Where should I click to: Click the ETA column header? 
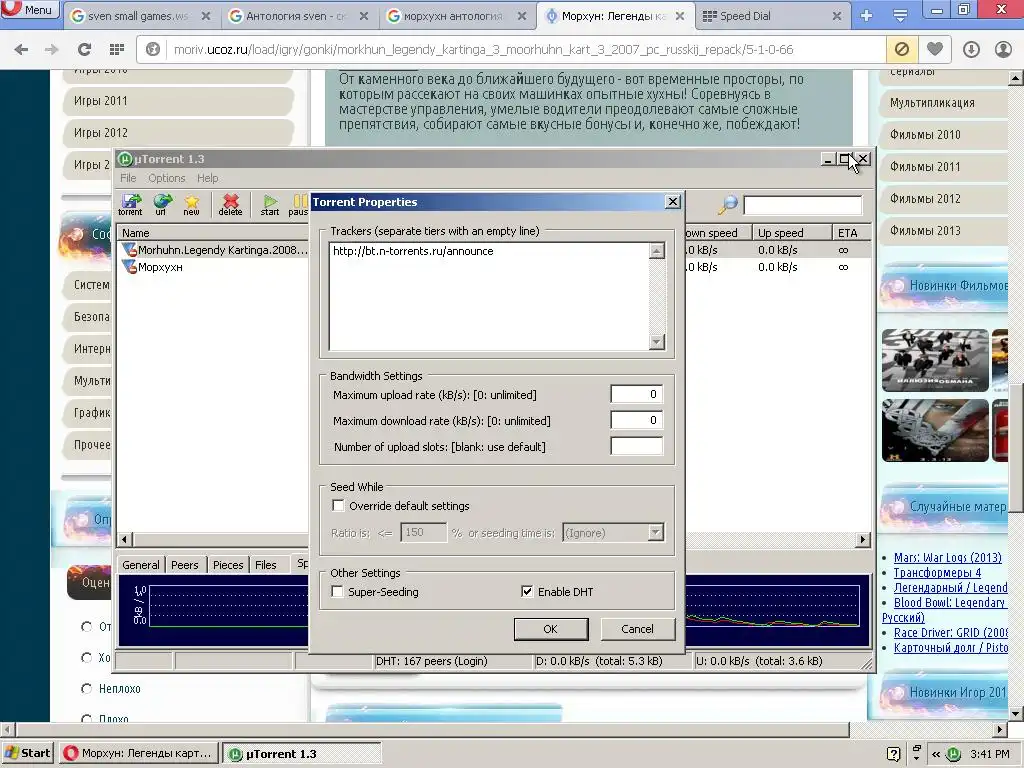(851, 233)
